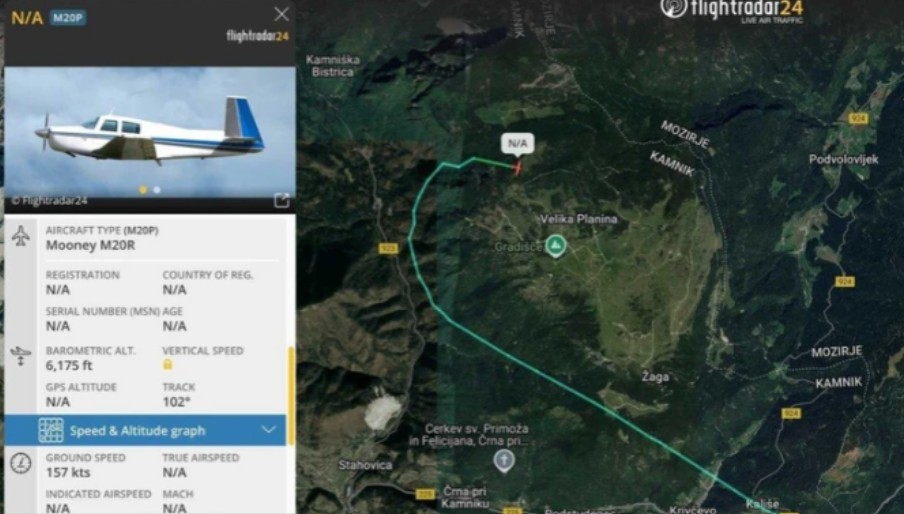Click the ground speed gauge icon
904x514 pixels.
21,463
